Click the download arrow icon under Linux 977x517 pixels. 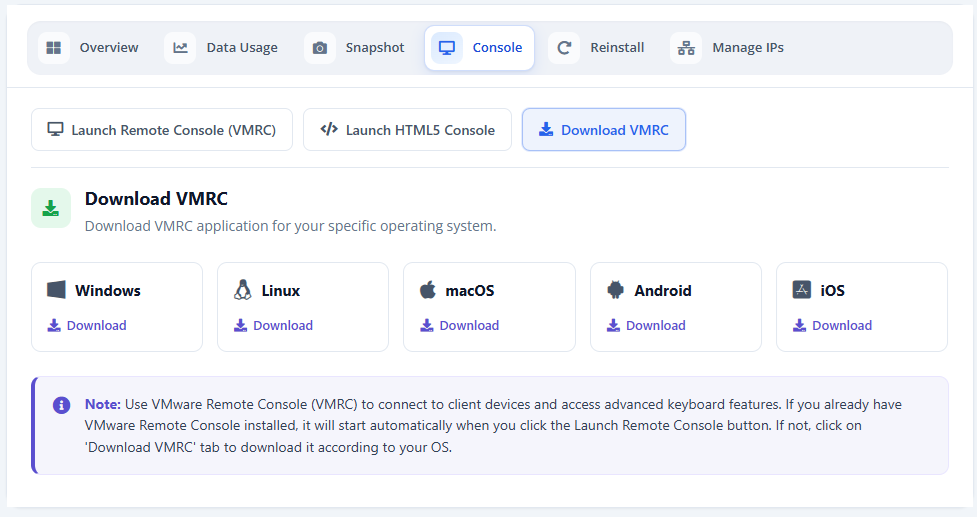tap(241, 325)
